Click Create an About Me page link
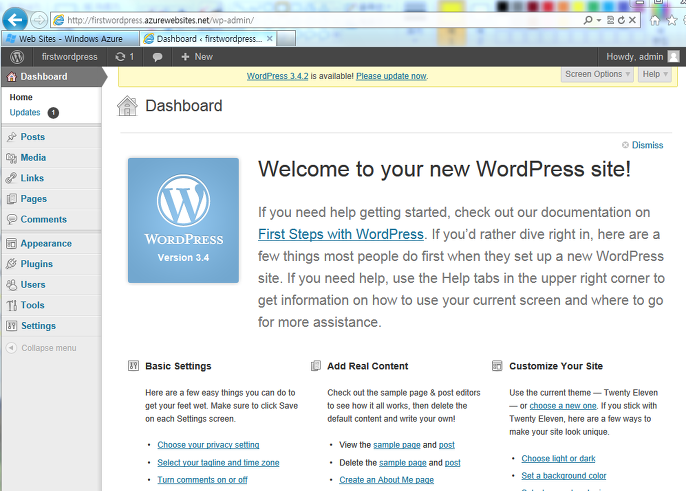The width and height of the screenshot is (686, 491). [x=387, y=480]
